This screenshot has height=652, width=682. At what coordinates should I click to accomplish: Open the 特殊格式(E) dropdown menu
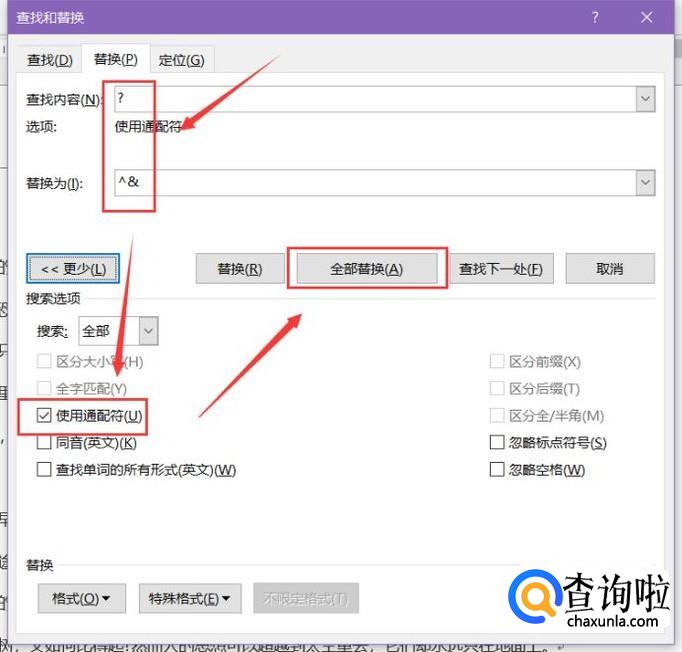point(190,599)
